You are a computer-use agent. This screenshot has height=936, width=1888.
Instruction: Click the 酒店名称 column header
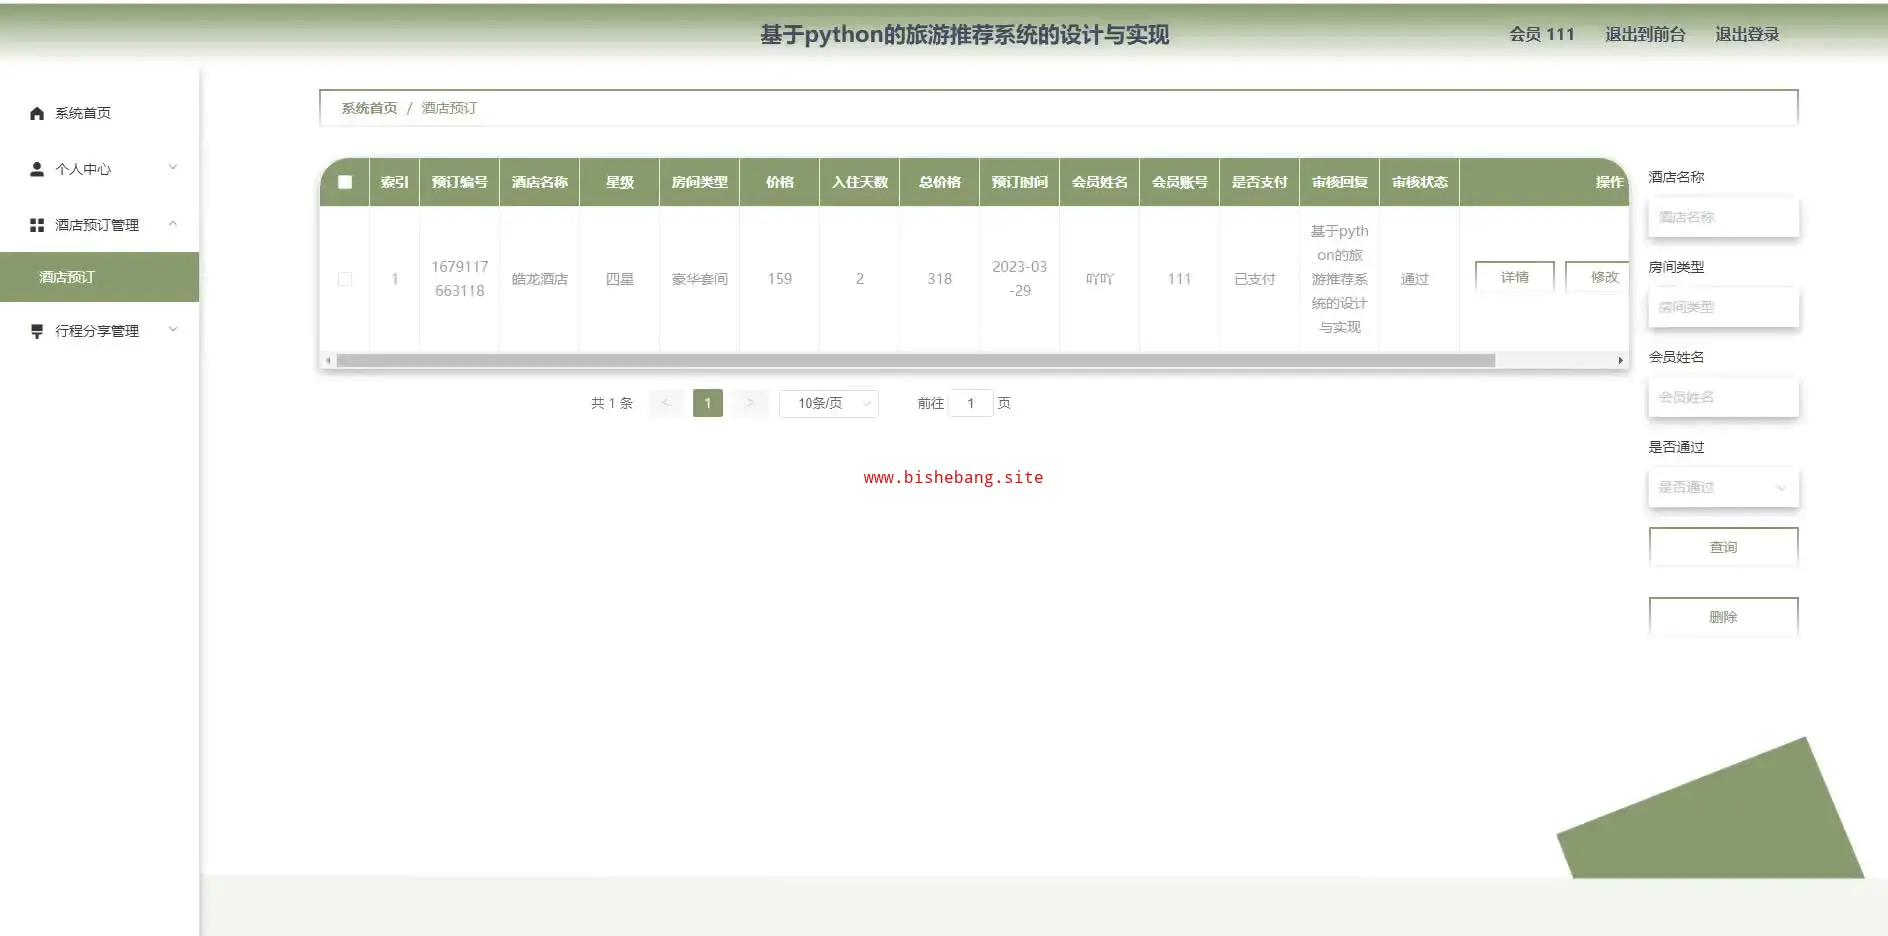[x=539, y=182]
